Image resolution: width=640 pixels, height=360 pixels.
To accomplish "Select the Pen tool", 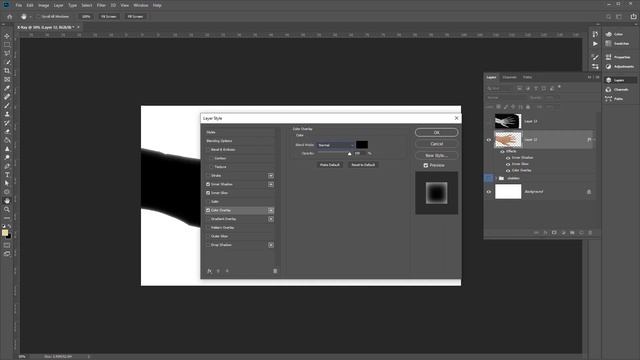I will point(7,166).
